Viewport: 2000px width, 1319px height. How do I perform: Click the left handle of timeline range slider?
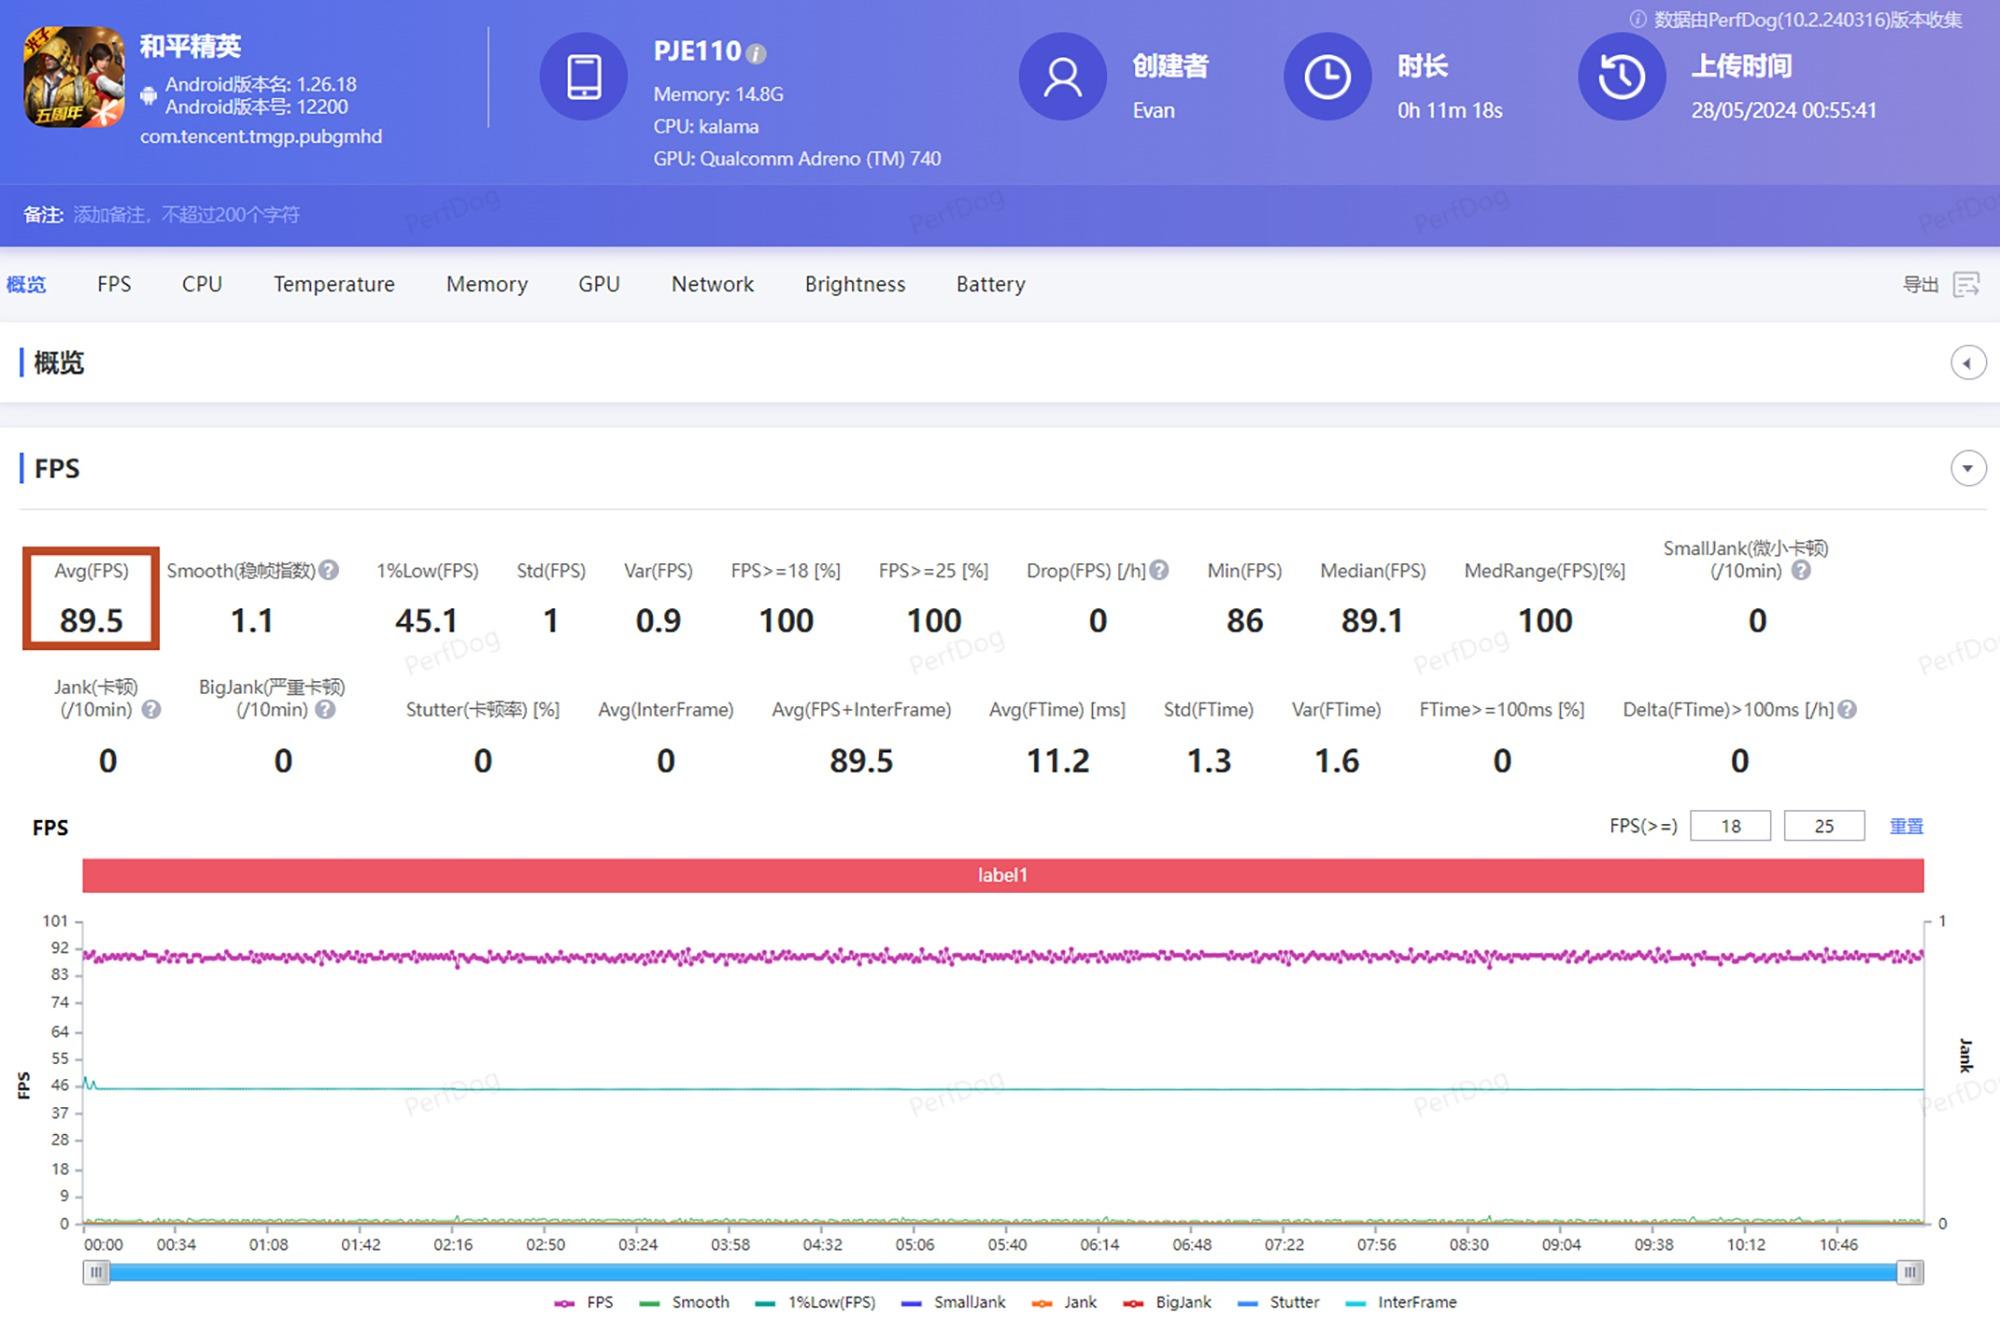click(x=96, y=1272)
